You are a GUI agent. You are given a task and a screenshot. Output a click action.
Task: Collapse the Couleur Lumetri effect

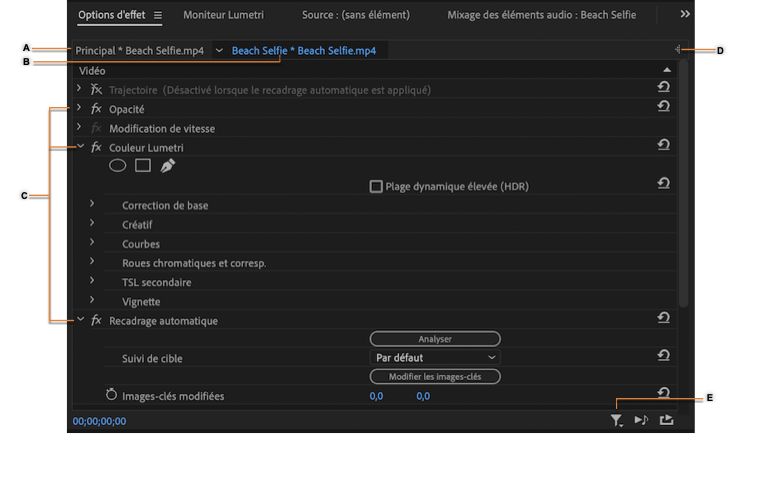pos(80,146)
